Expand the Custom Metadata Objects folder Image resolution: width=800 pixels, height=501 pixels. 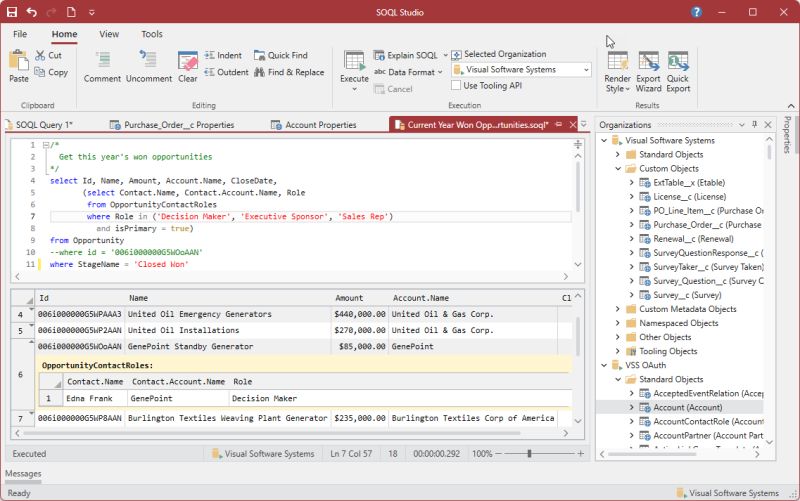[618, 309]
